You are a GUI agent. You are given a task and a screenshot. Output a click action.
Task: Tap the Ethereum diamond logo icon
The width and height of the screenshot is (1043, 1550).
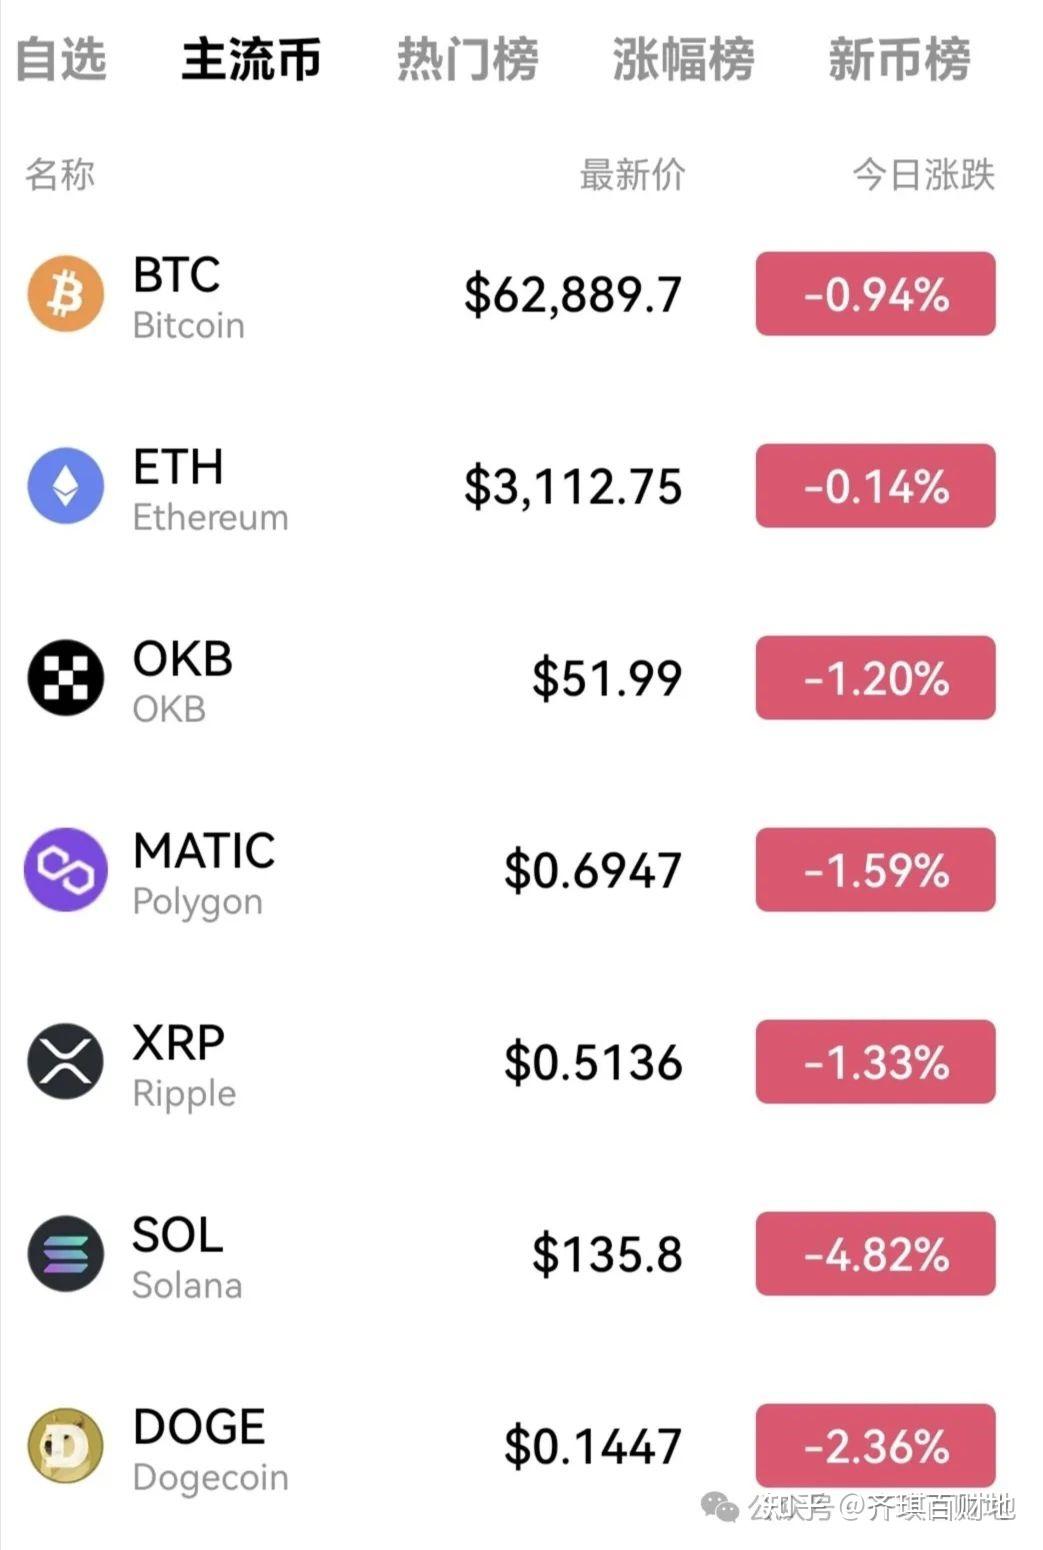[65, 486]
